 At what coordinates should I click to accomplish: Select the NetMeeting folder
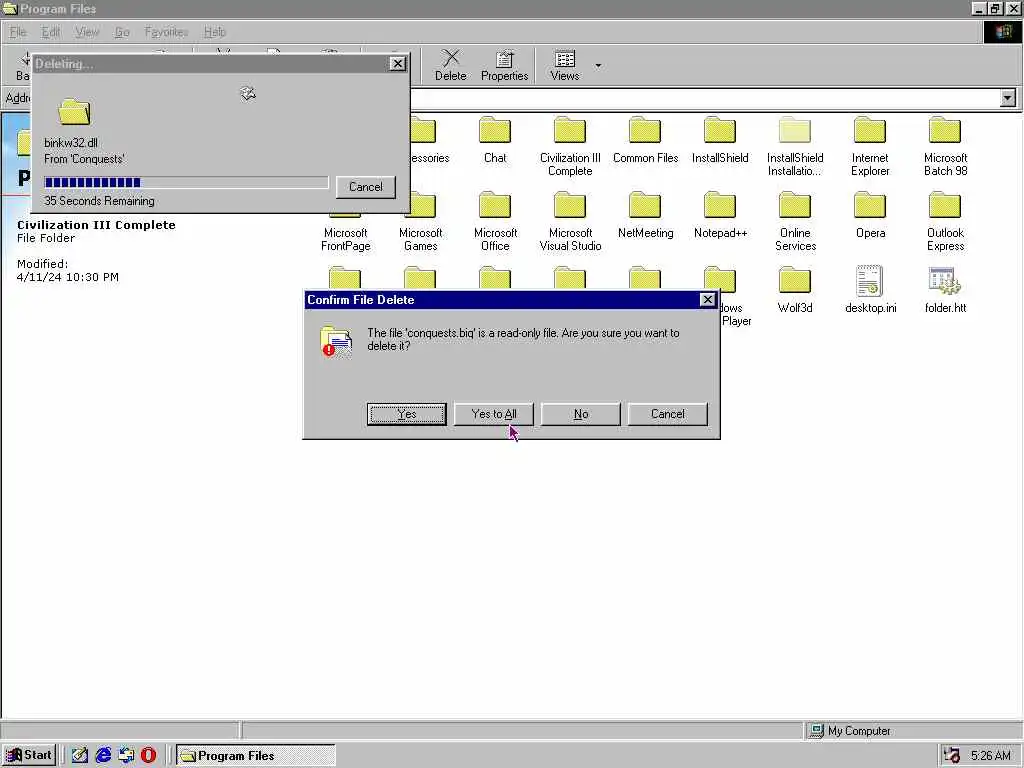click(645, 216)
